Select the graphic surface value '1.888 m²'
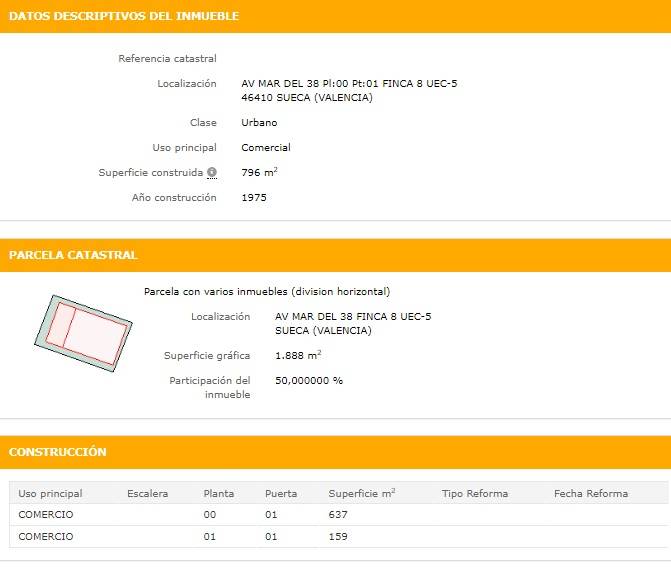Image resolution: width=671 pixels, height=573 pixels. click(298, 355)
